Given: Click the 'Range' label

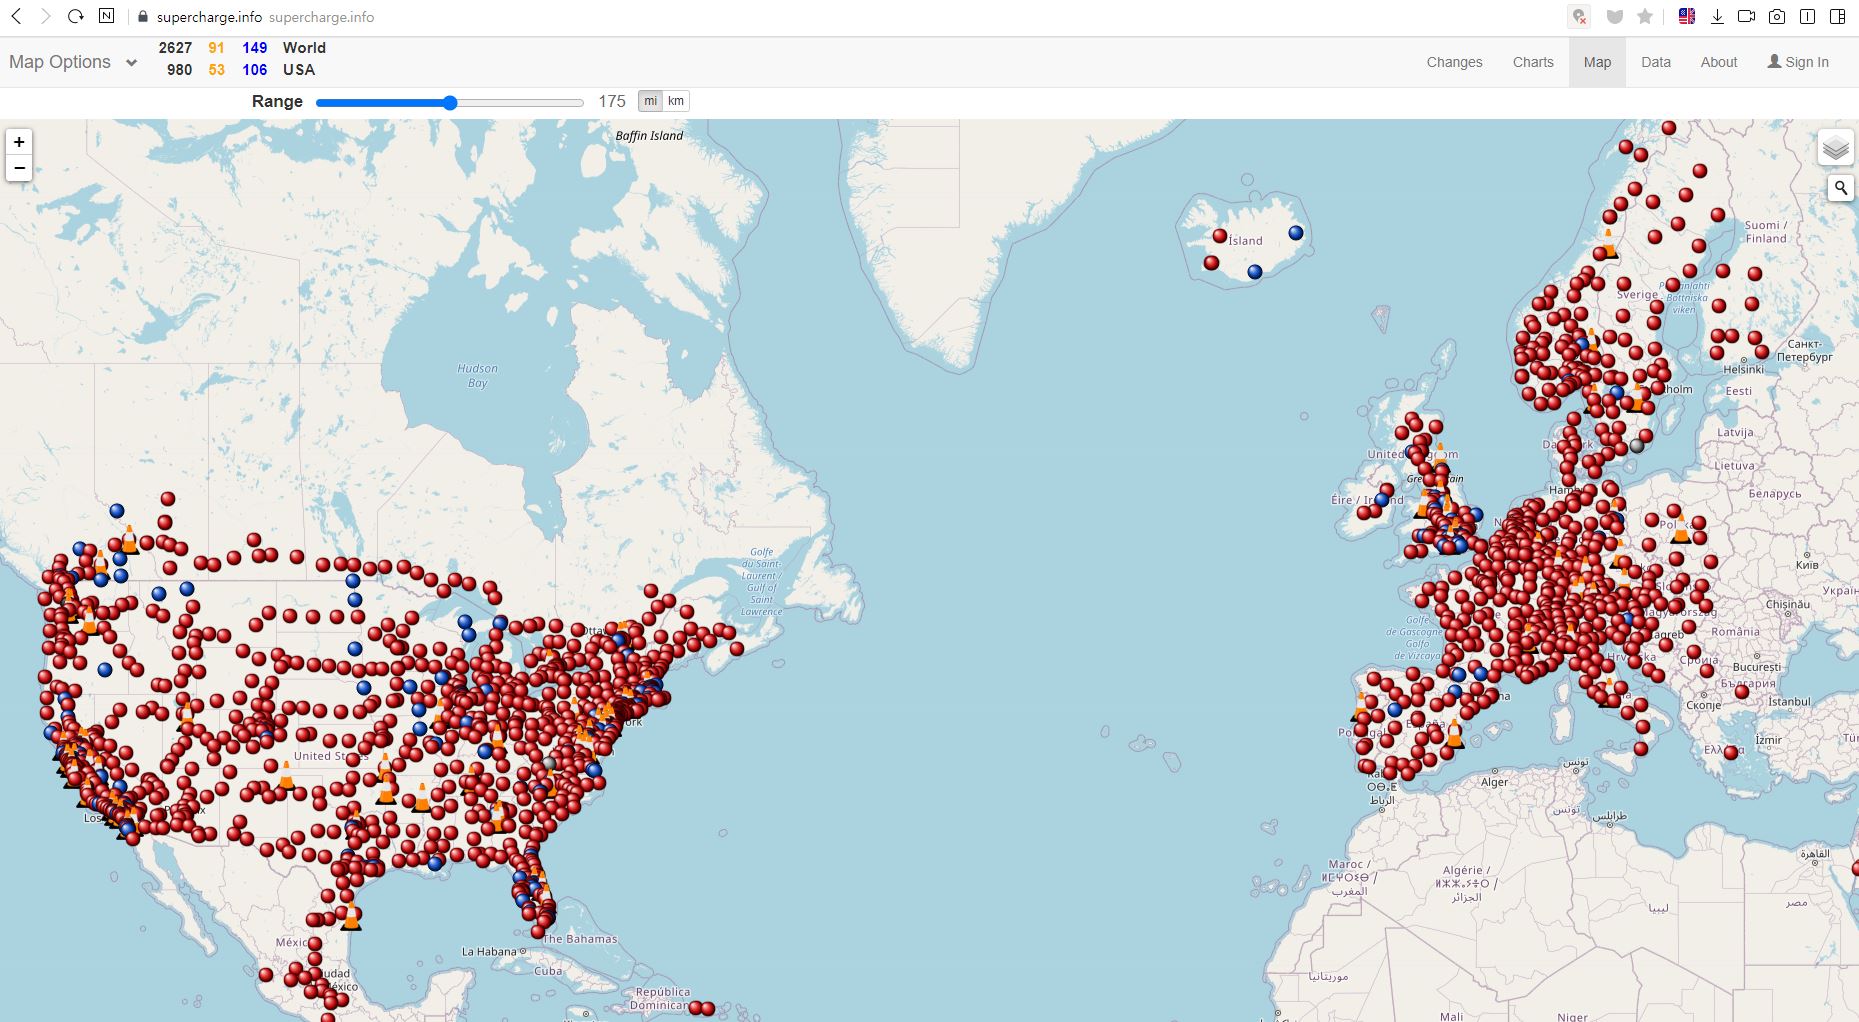Looking at the screenshot, I should pyautogui.click(x=277, y=101).
